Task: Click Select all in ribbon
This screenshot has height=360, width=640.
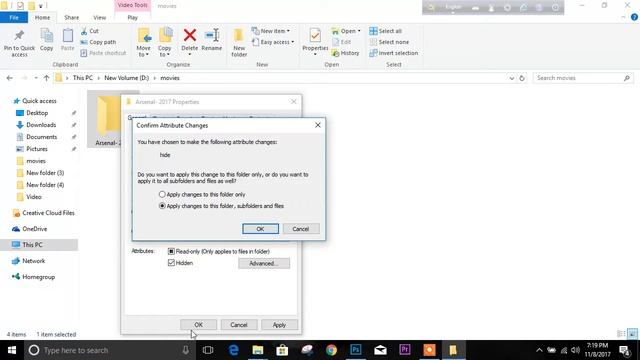Action: pyautogui.click(x=385, y=31)
